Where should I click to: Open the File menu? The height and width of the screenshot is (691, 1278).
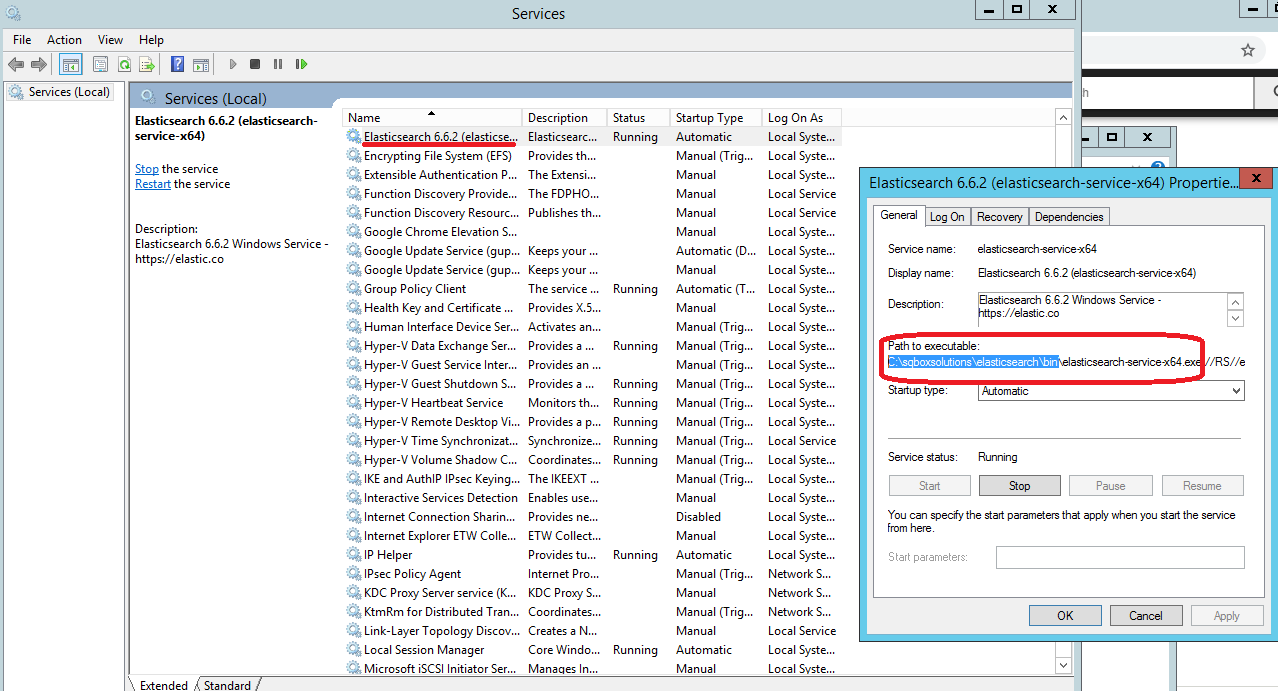[22, 40]
